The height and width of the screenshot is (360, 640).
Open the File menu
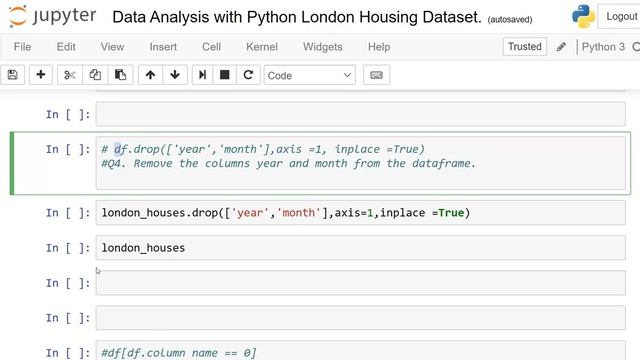(x=22, y=47)
